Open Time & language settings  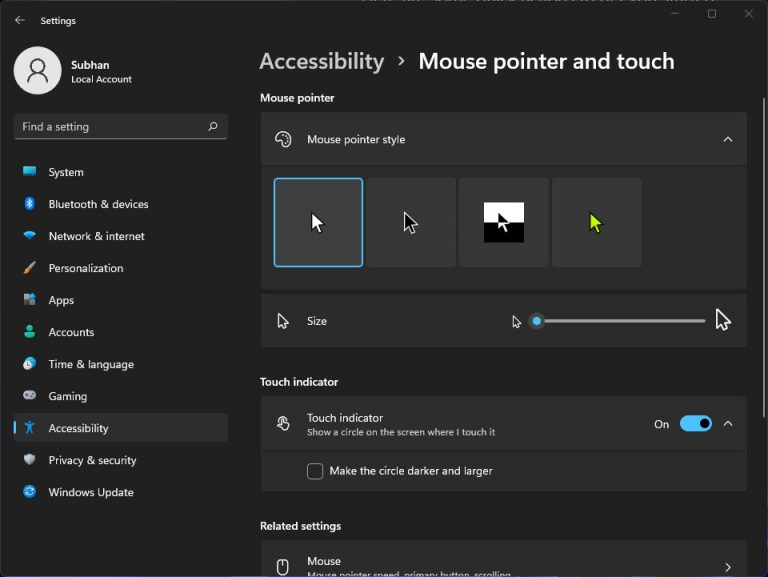click(x=120, y=364)
